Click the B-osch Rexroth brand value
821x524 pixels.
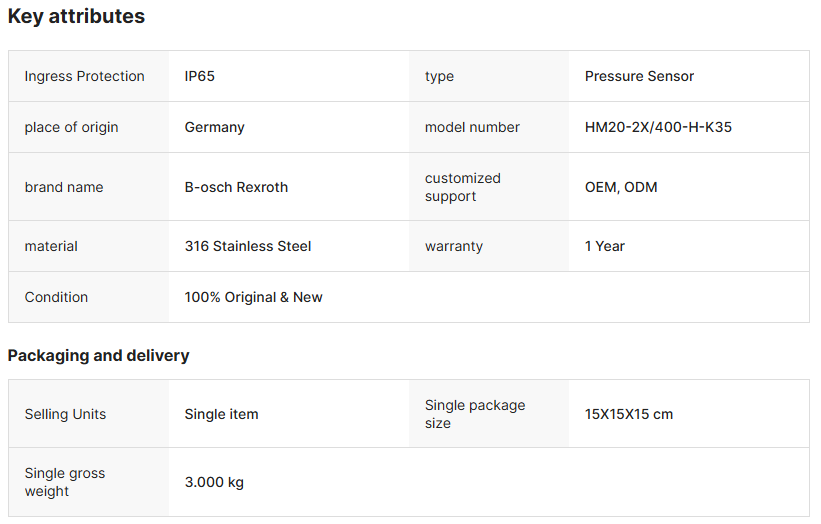coord(236,187)
